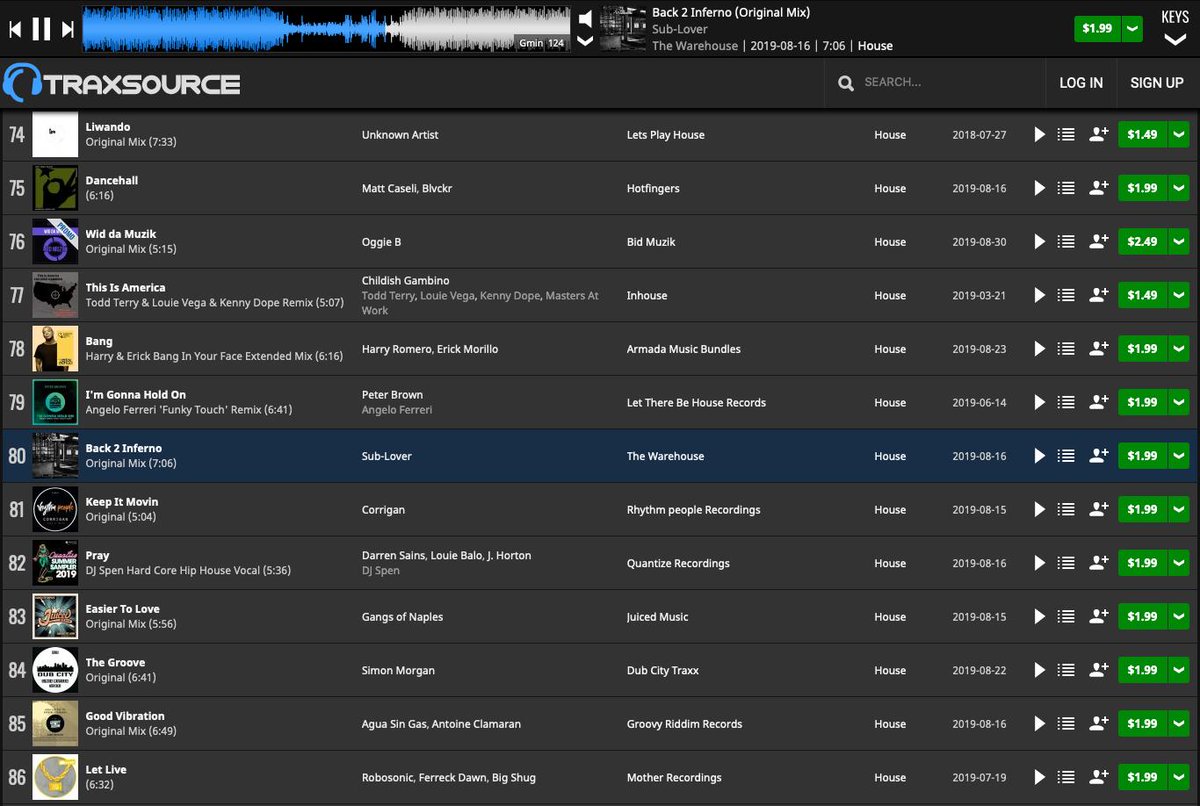
Task: Play the track Keep It Movin
Action: tap(1039, 509)
